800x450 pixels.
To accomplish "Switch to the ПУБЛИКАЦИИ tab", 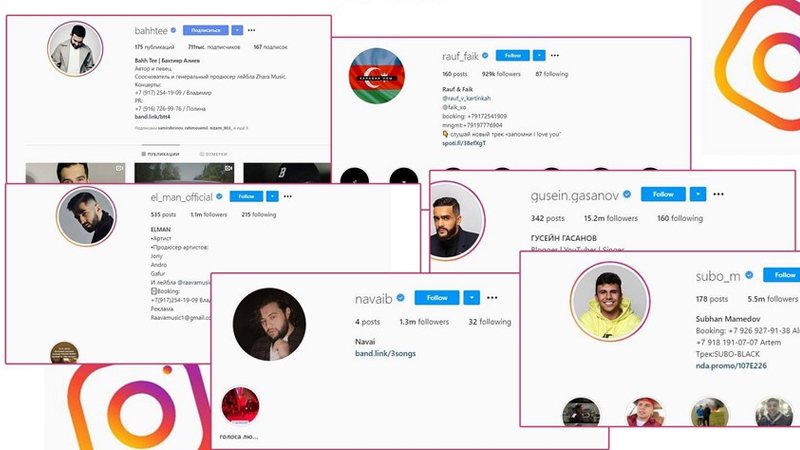I will click(160, 154).
